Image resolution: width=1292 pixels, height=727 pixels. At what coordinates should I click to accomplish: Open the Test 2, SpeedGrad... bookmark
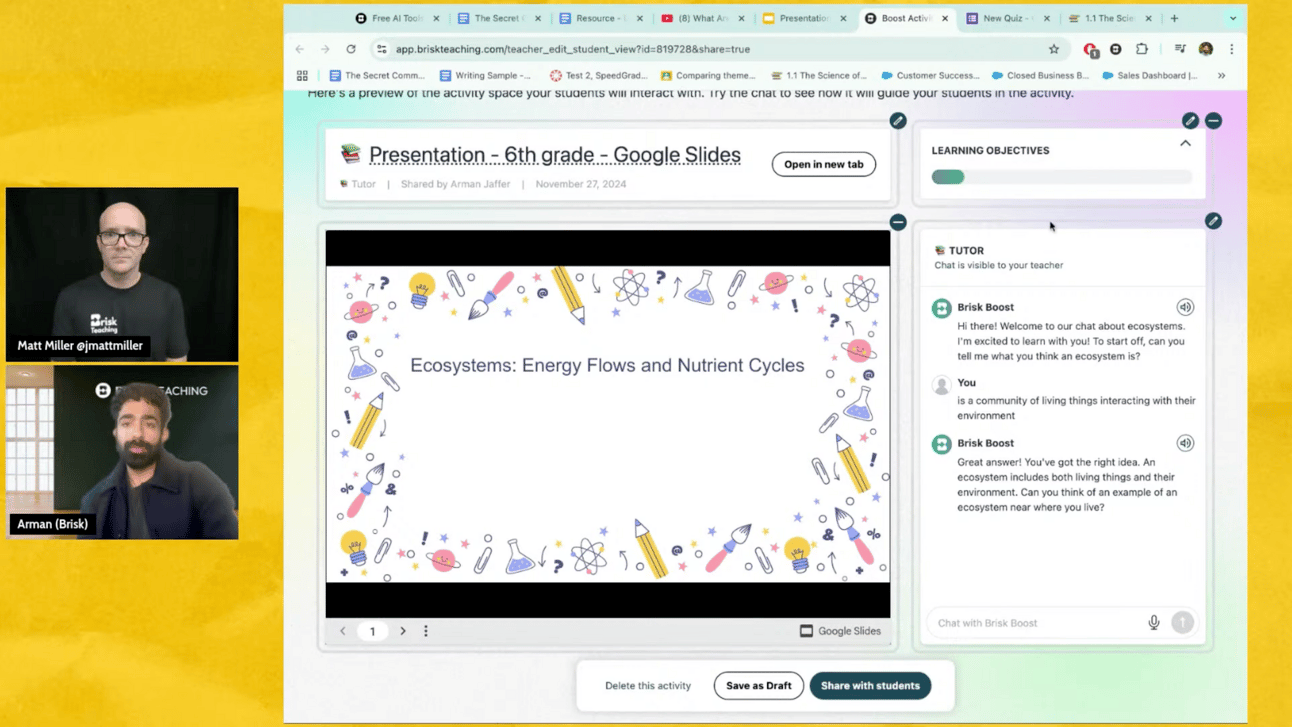point(598,75)
